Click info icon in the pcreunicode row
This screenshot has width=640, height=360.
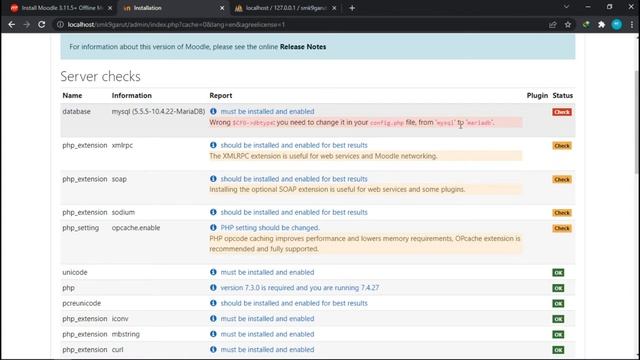213,303
